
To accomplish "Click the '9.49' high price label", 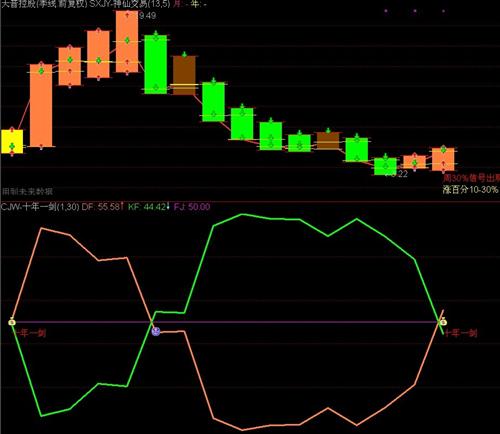I will coord(147,15).
